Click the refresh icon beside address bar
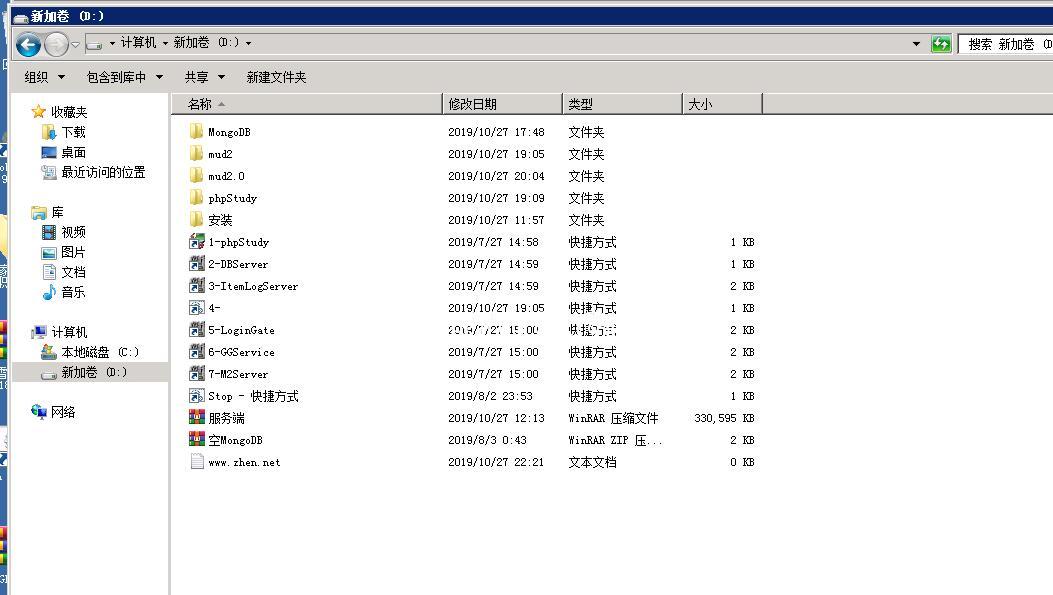The height and width of the screenshot is (595, 1053). click(x=940, y=44)
